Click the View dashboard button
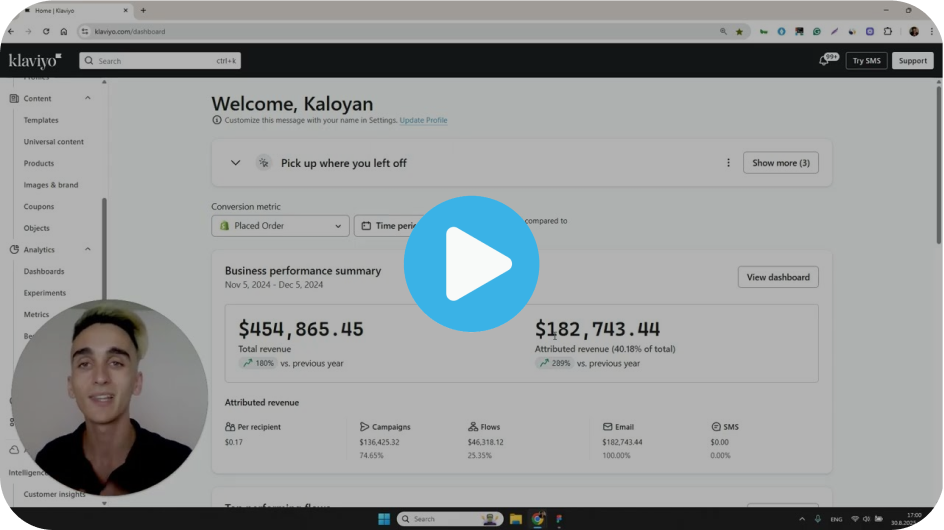Screen dimensions: 944x530 [x=778, y=277]
